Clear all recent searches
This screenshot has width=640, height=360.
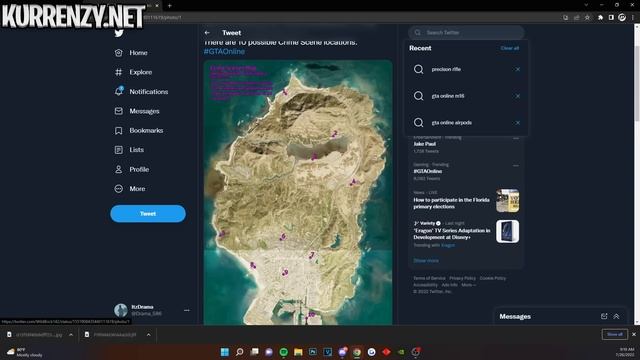[510, 48]
